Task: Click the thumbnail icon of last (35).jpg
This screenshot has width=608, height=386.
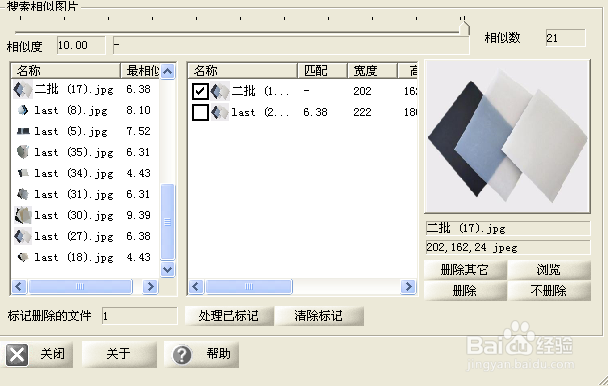Action: click(x=23, y=152)
